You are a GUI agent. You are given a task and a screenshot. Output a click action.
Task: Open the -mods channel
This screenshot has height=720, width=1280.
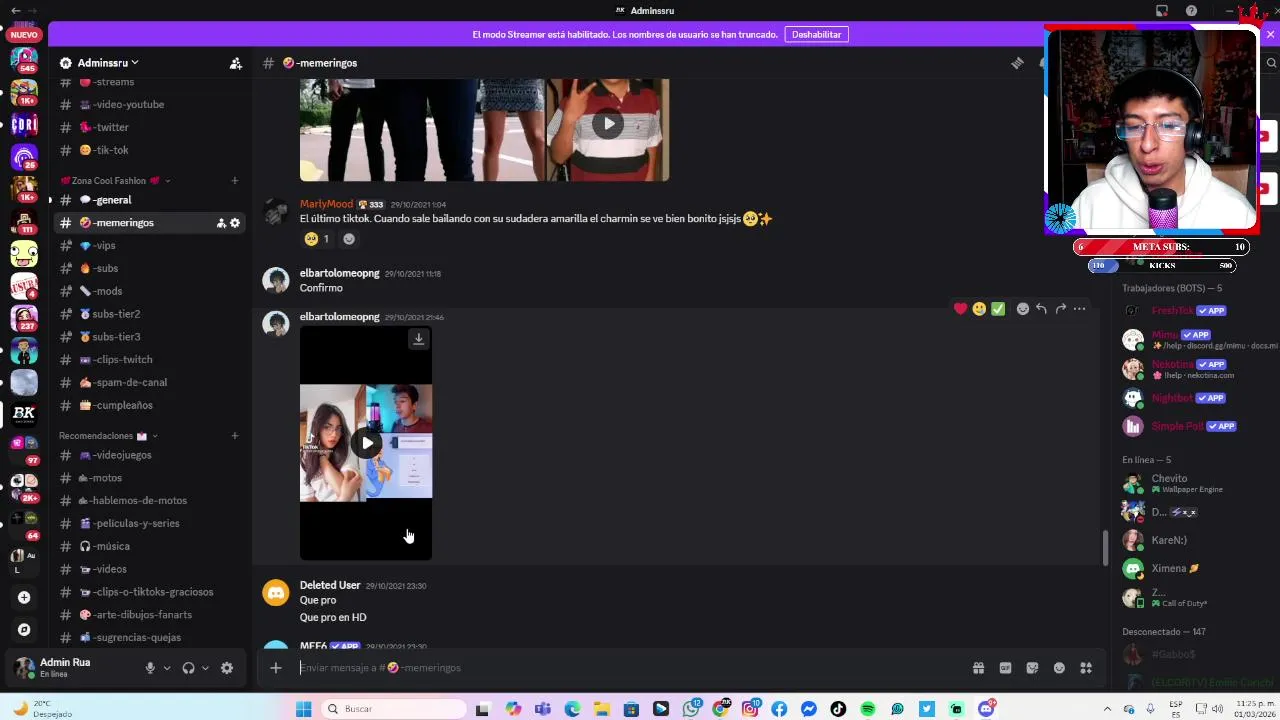(150, 291)
